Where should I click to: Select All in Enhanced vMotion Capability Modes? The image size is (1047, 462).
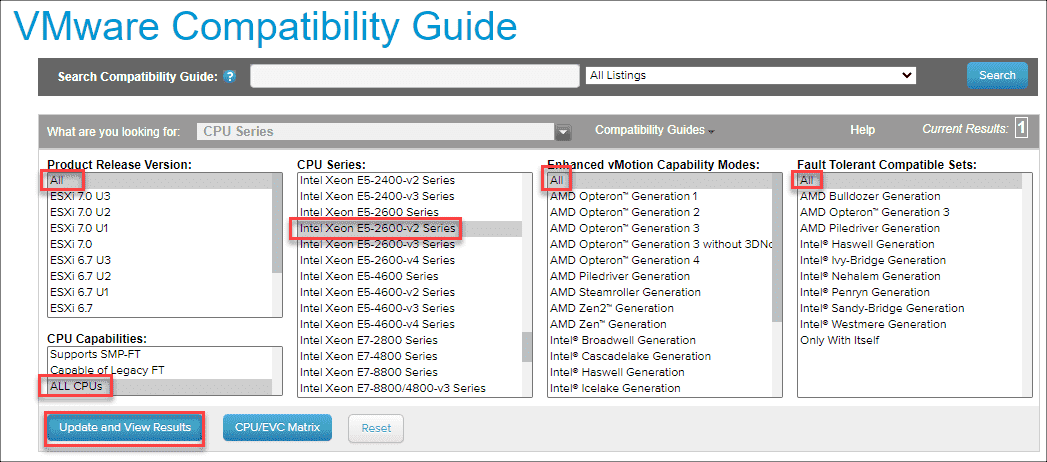tap(659, 180)
